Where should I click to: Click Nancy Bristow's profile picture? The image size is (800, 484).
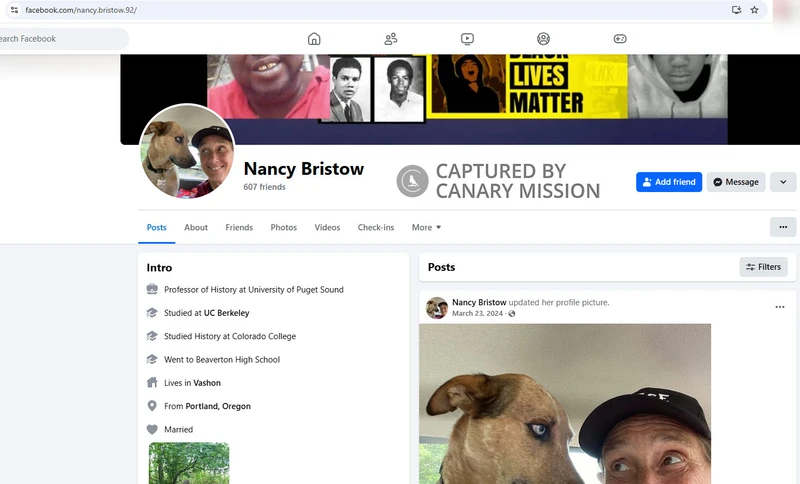187,151
